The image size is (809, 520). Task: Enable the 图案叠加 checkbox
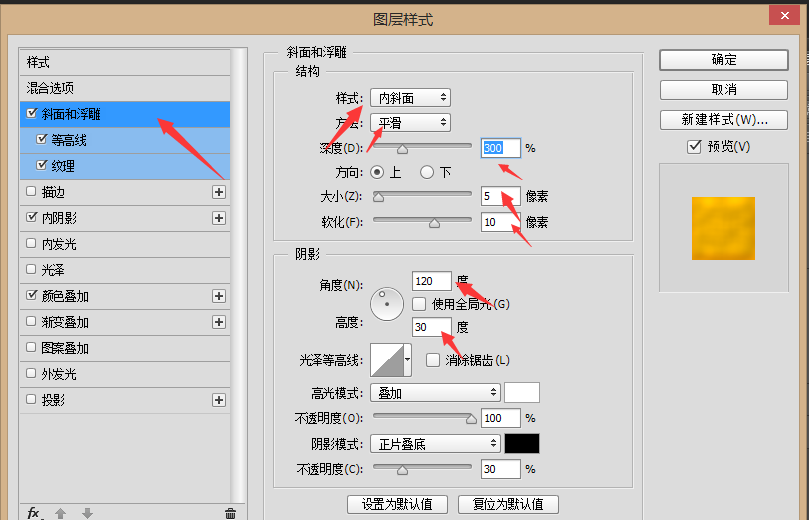[31, 347]
